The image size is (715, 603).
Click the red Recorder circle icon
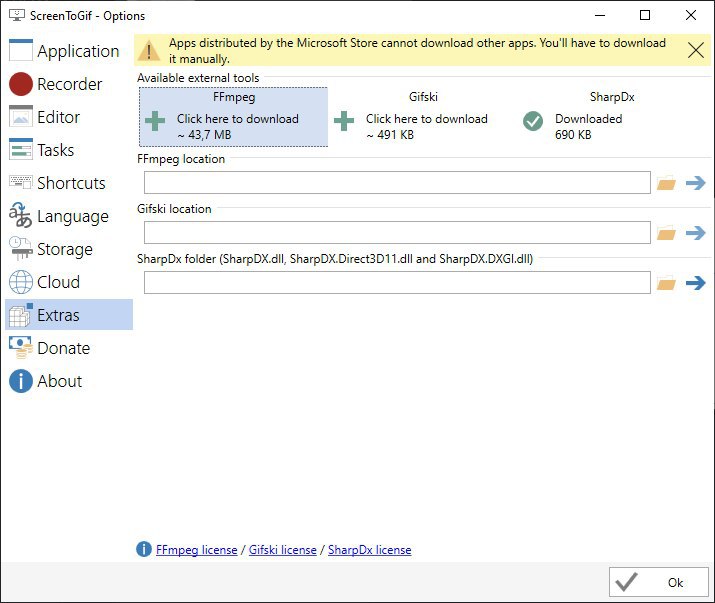21,84
